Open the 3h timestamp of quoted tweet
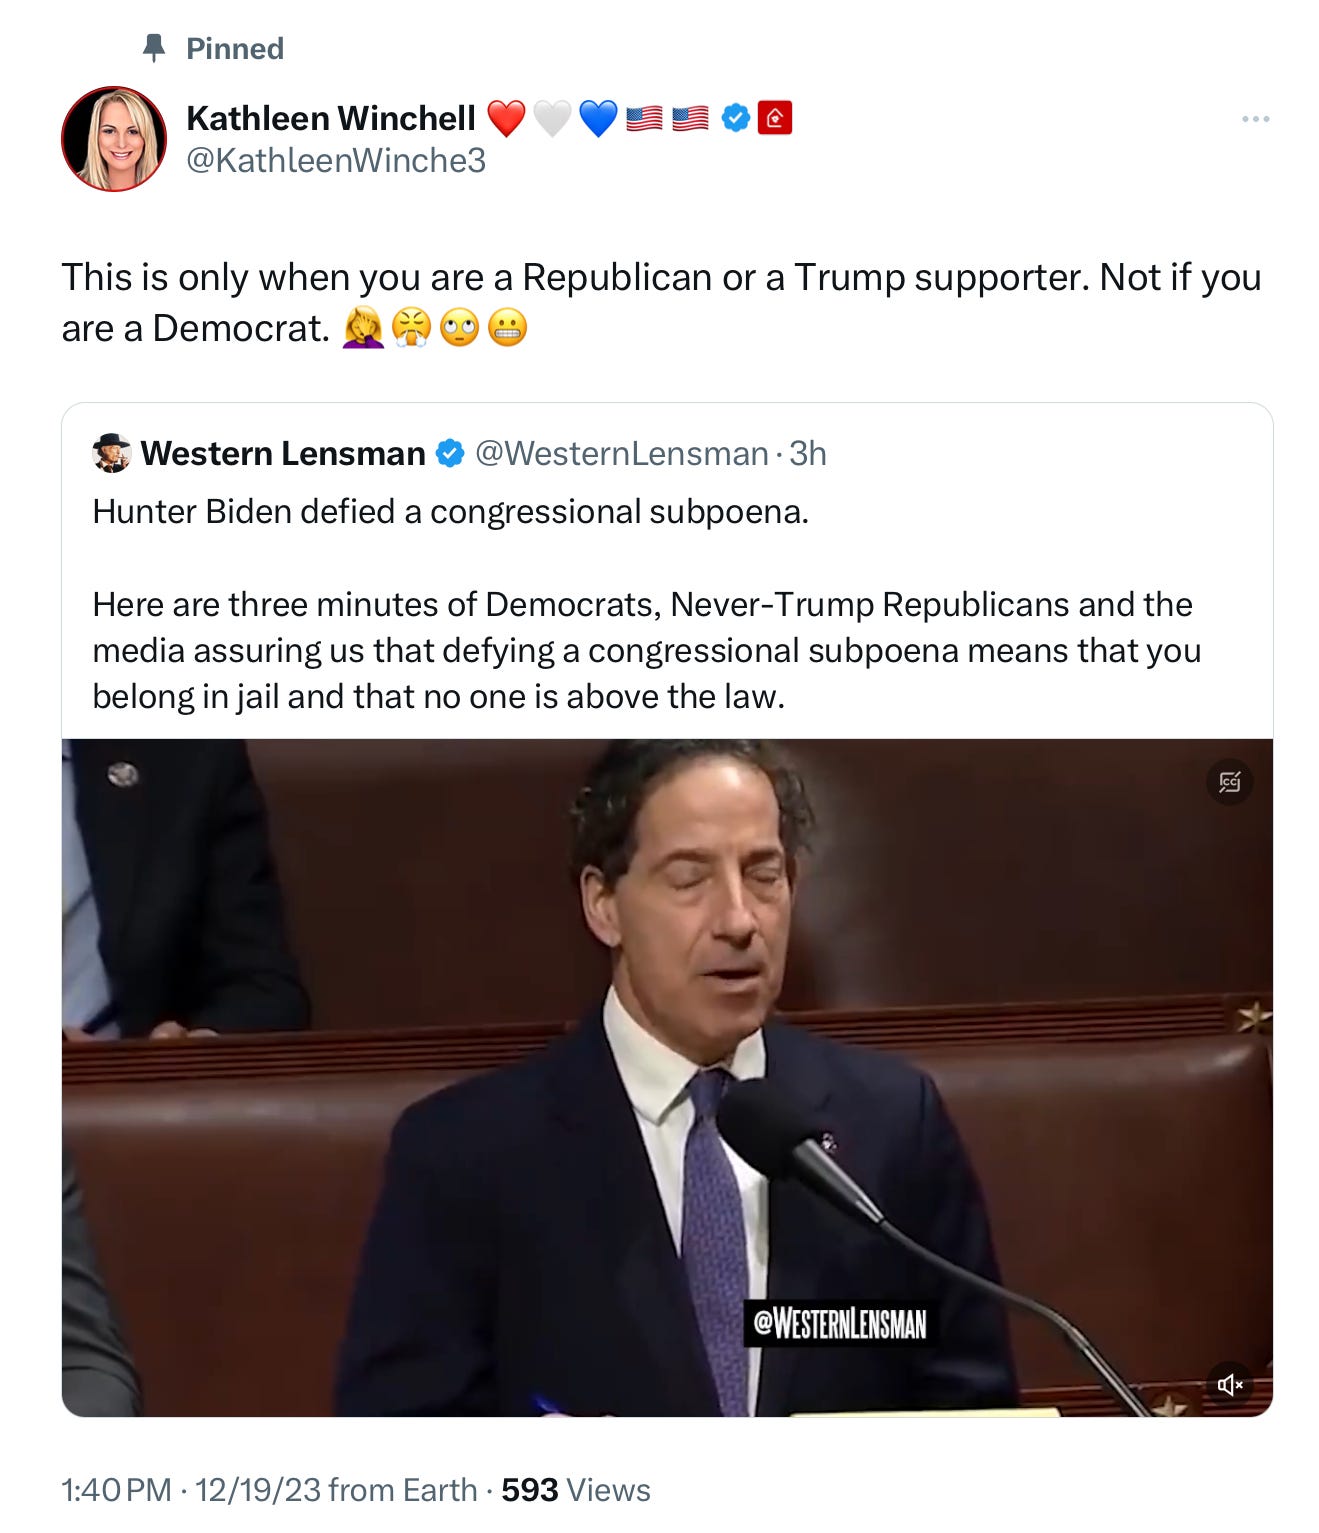 [808, 453]
